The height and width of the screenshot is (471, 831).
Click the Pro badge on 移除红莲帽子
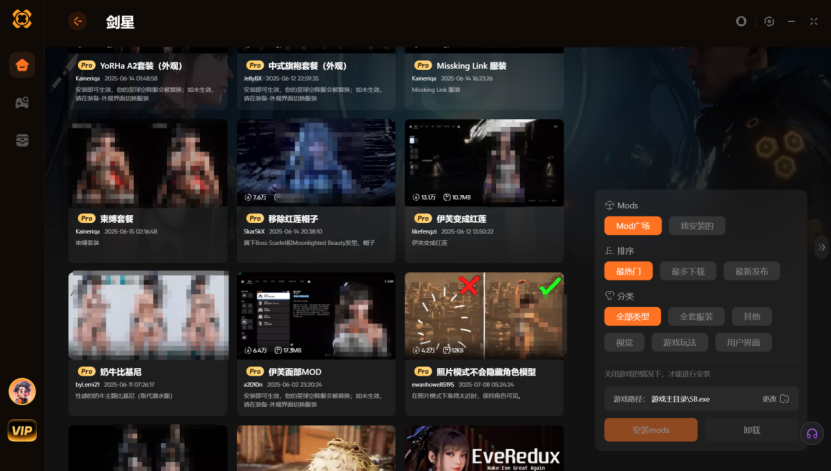[255, 218]
